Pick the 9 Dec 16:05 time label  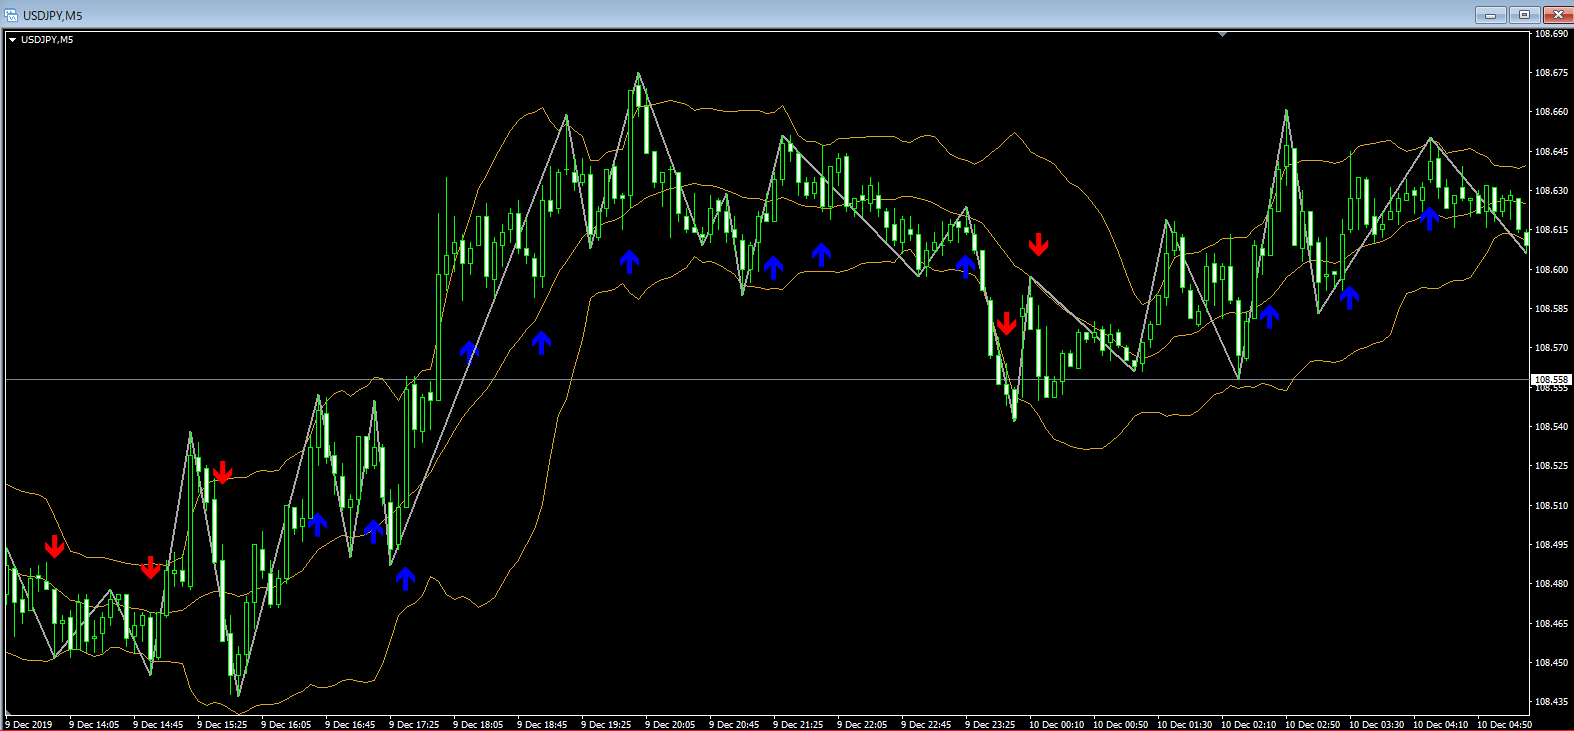(286, 725)
